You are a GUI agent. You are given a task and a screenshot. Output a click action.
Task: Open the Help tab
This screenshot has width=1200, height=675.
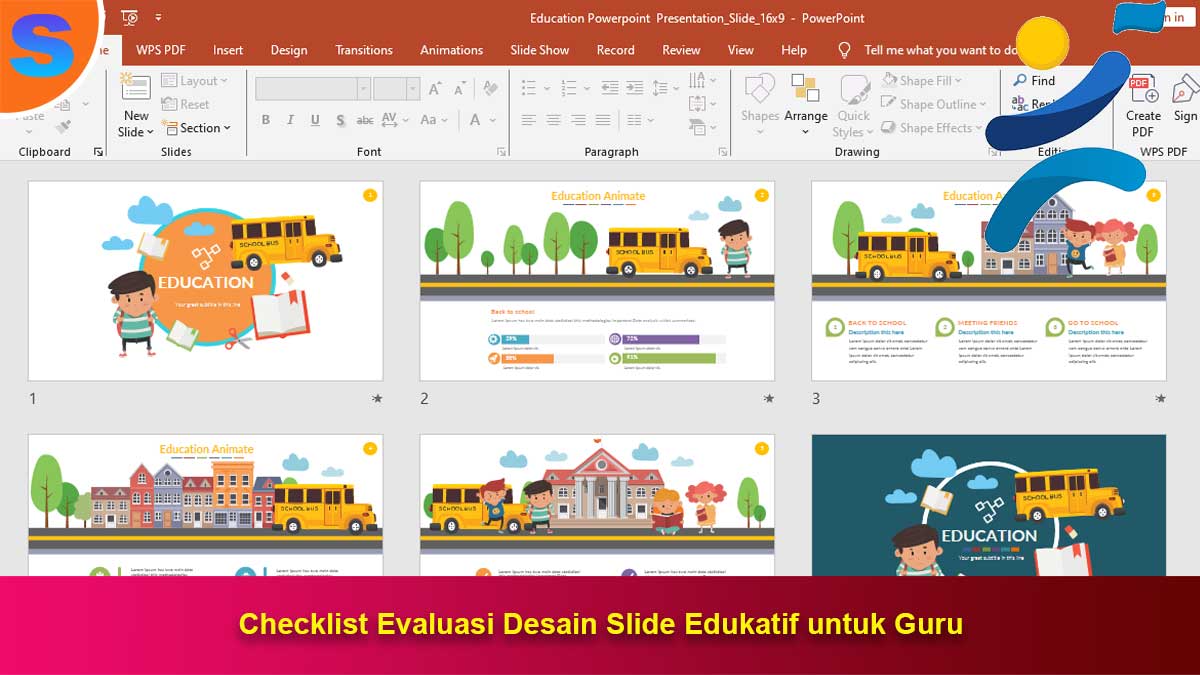794,50
